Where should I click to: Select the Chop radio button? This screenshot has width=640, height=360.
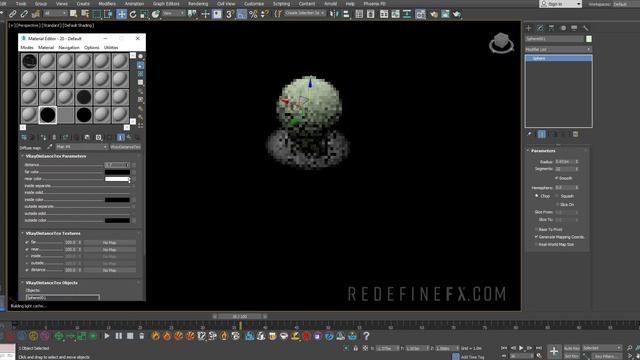click(x=537, y=196)
